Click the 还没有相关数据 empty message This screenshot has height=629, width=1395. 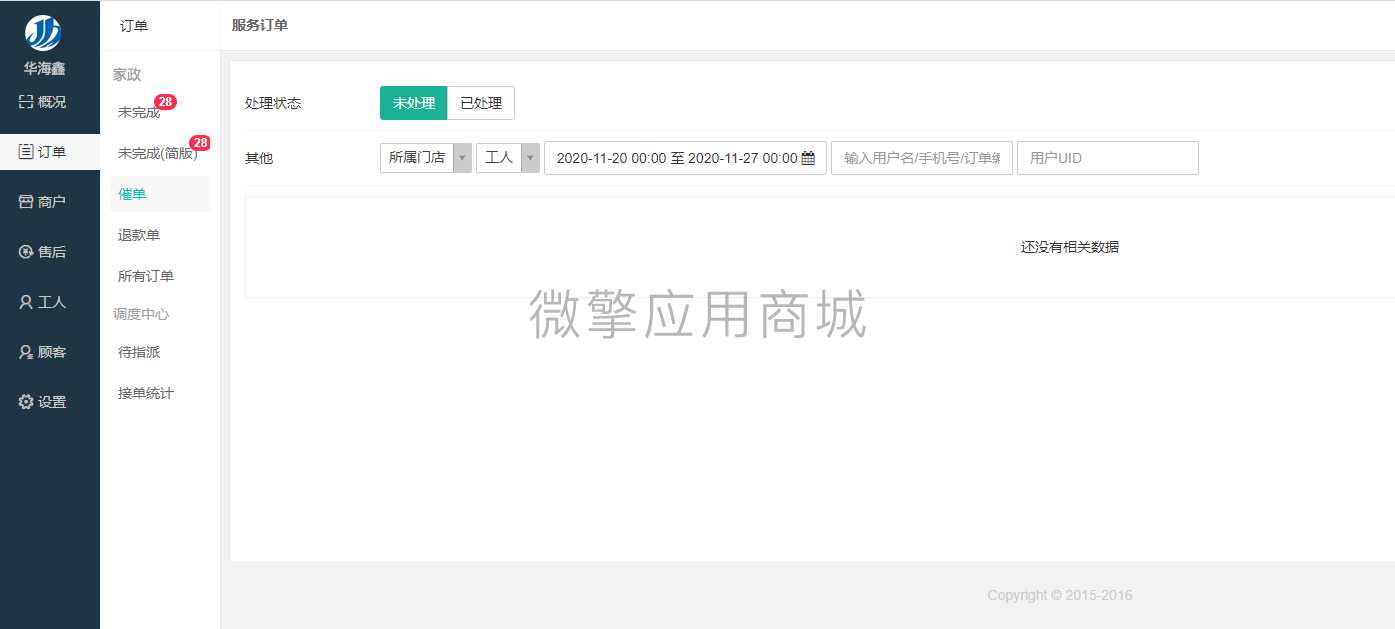pyautogui.click(x=1070, y=247)
